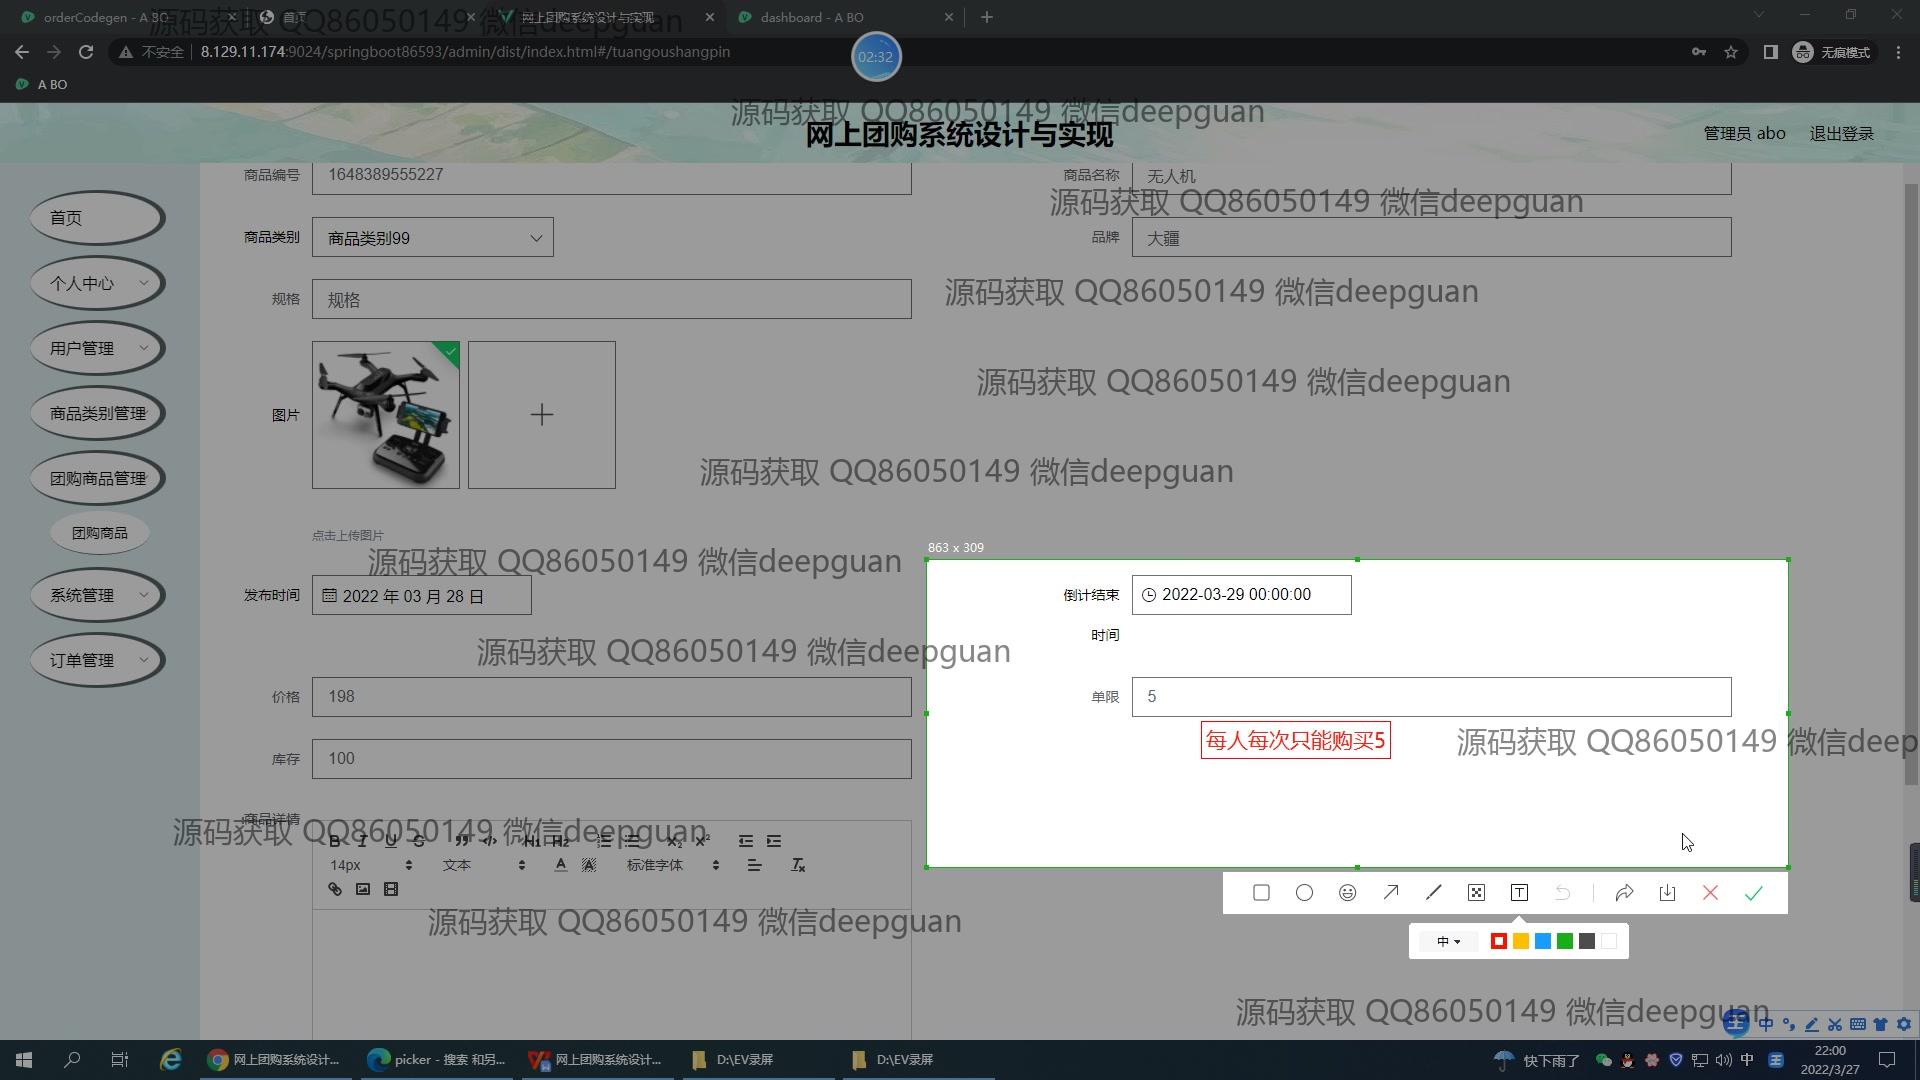Expand the 订单管理 sidebar menu
This screenshot has width=1920, height=1080.
tap(97, 660)
